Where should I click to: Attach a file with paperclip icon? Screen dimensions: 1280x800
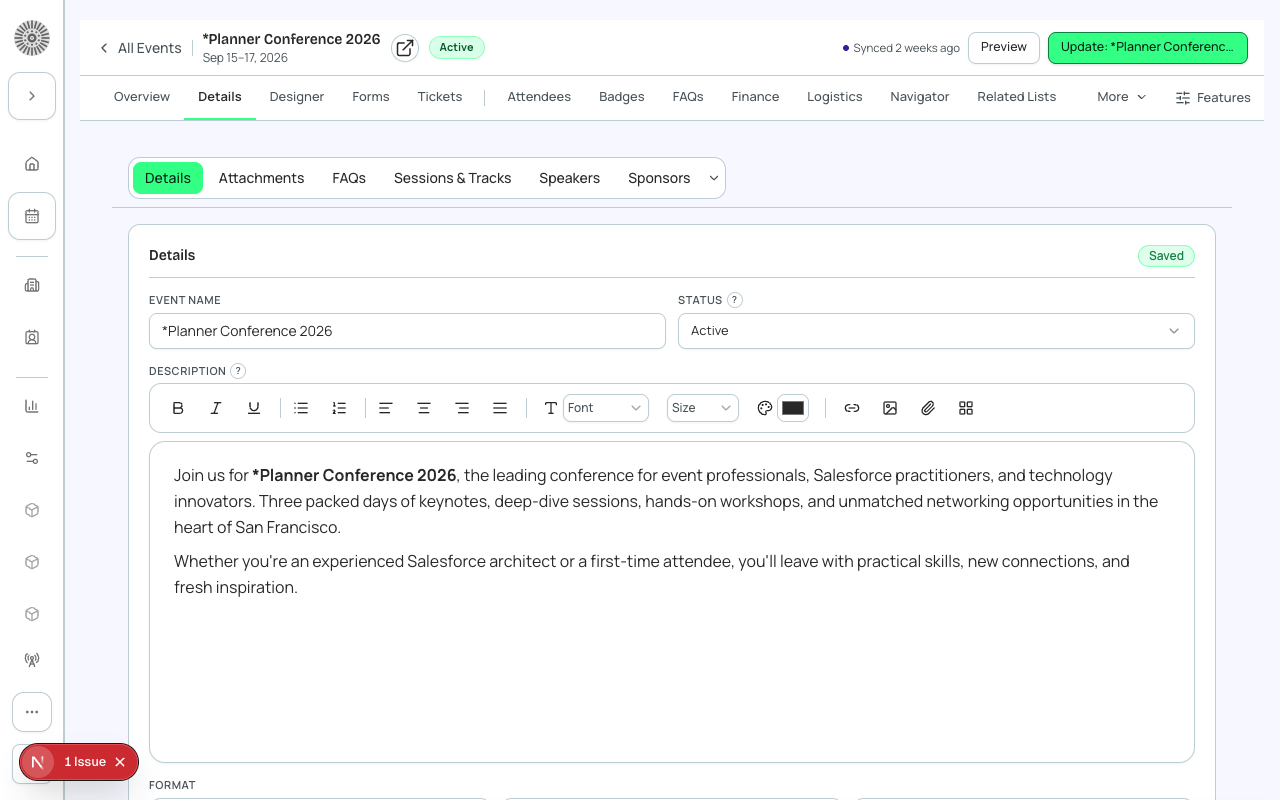click(x=928, y=408)
